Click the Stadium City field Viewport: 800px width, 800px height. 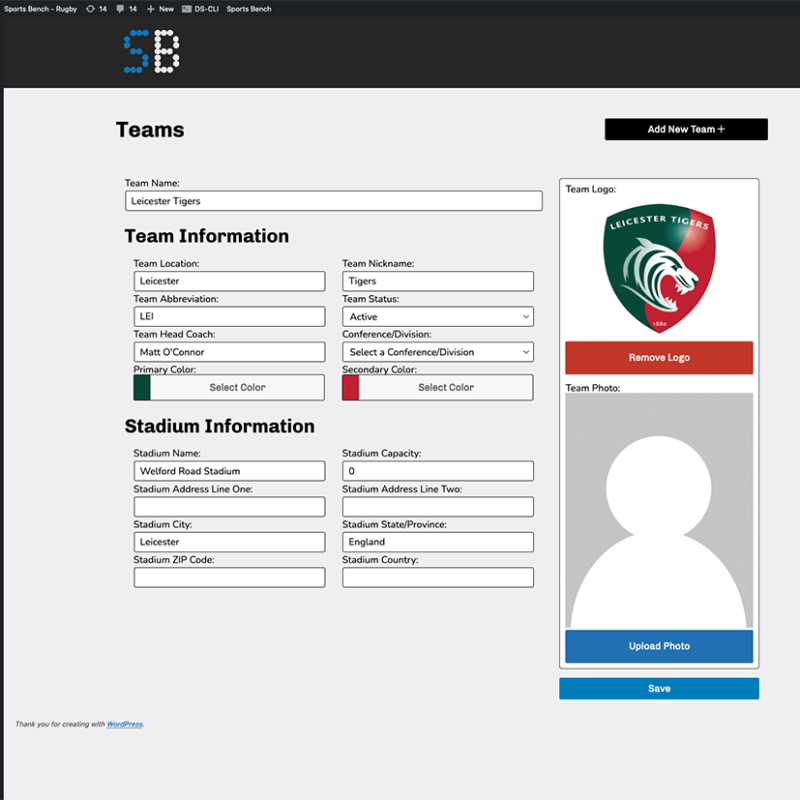coord(229,542)
